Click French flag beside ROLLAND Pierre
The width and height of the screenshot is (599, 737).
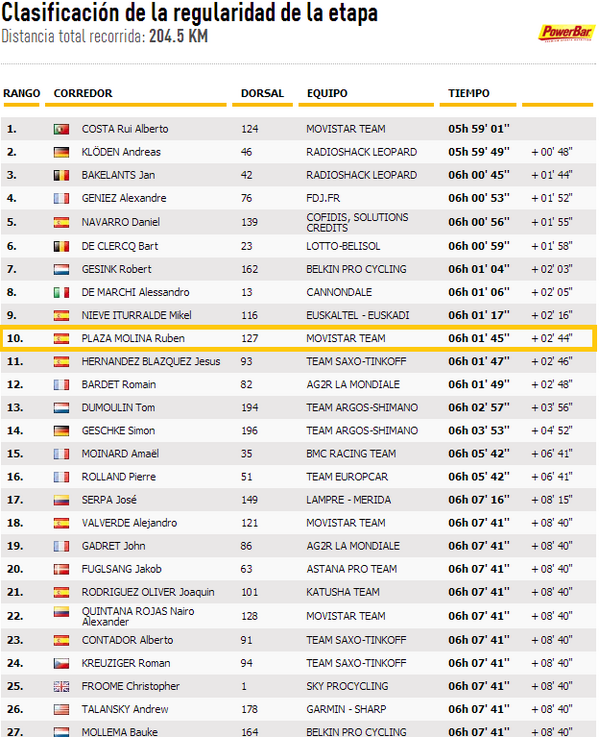61,477
